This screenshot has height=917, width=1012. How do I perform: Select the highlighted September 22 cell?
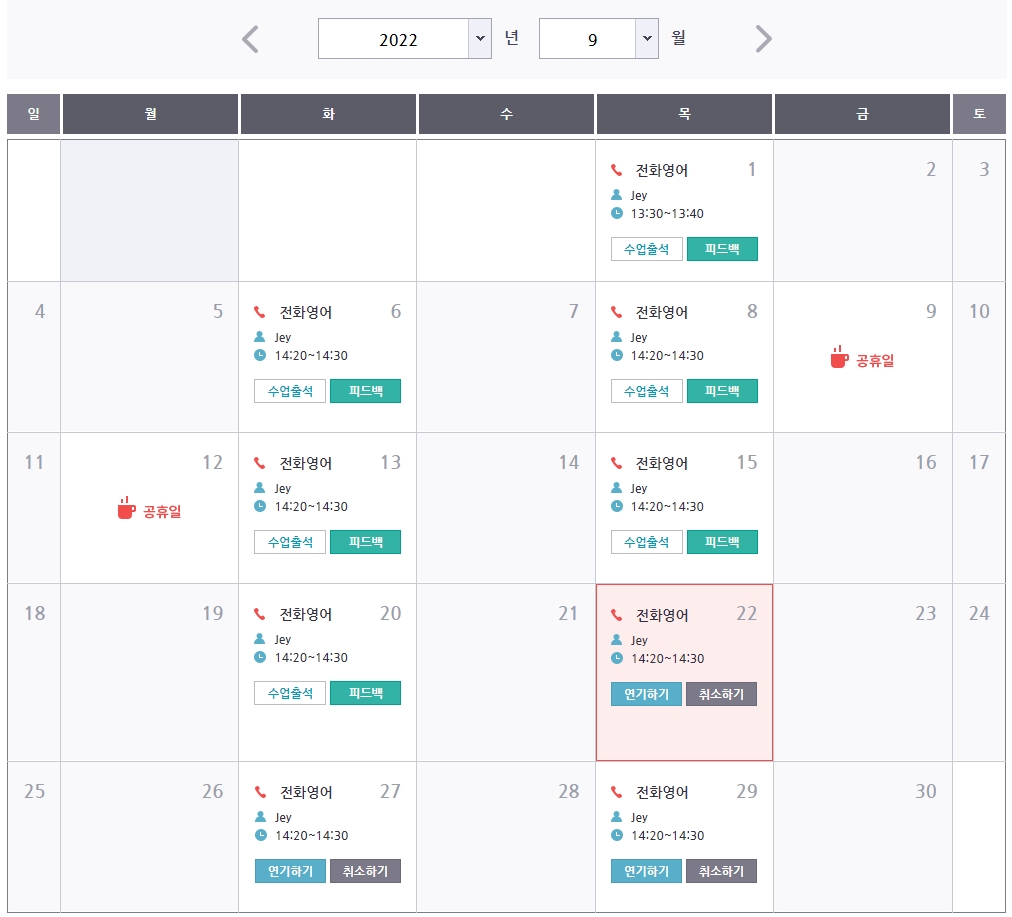(684, 672)
